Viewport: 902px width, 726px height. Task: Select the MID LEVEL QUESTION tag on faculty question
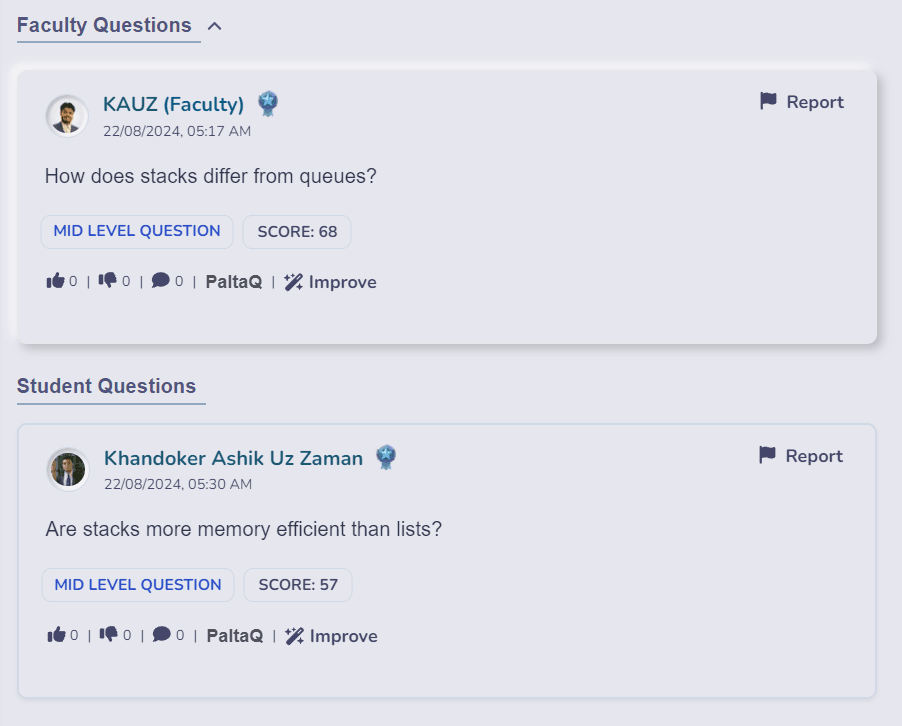[x=136, y=231]
